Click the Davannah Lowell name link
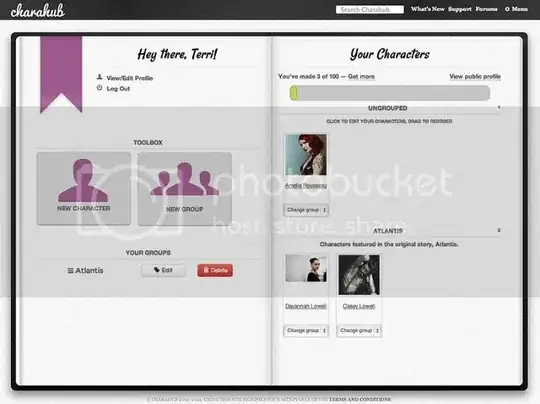This screenshot has width=540, height=404. [306, 306]
